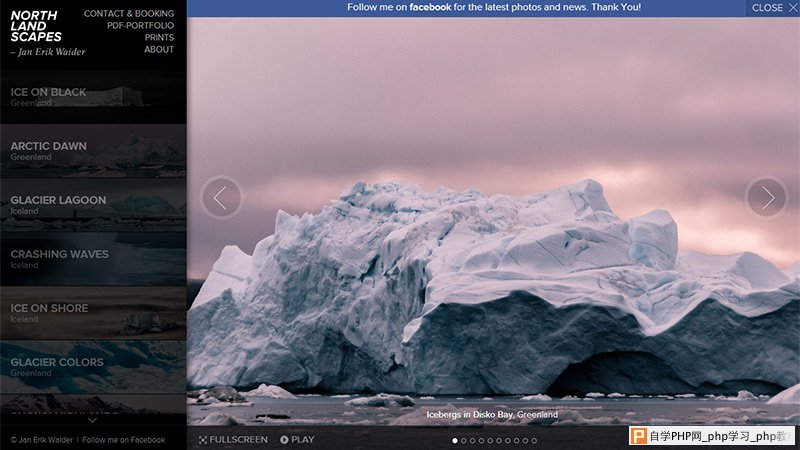Screen dimensions: 800x450
Task: Click the Jan Erik Waider signature text
Action: coord(48,52)
